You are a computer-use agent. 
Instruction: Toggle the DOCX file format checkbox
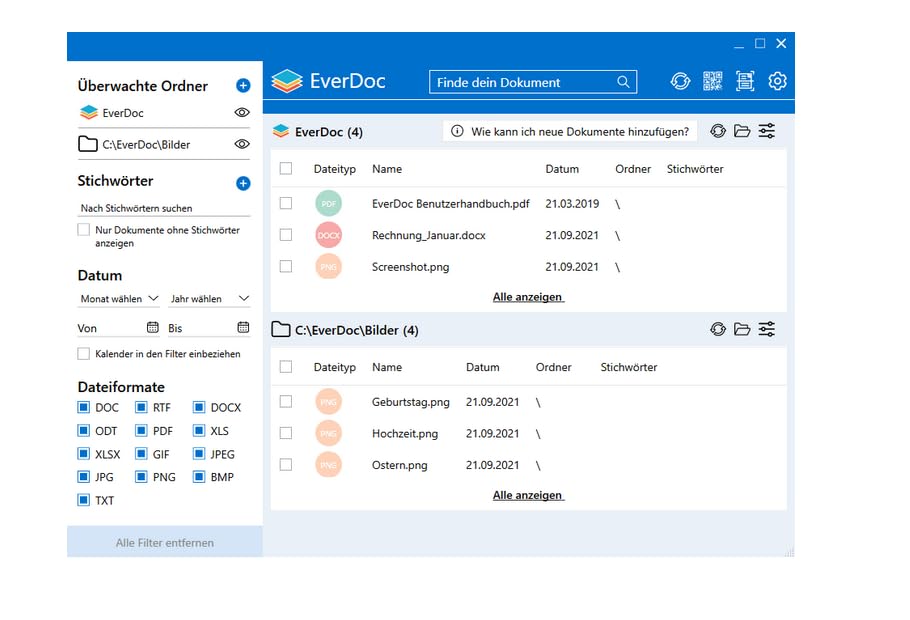199,407
